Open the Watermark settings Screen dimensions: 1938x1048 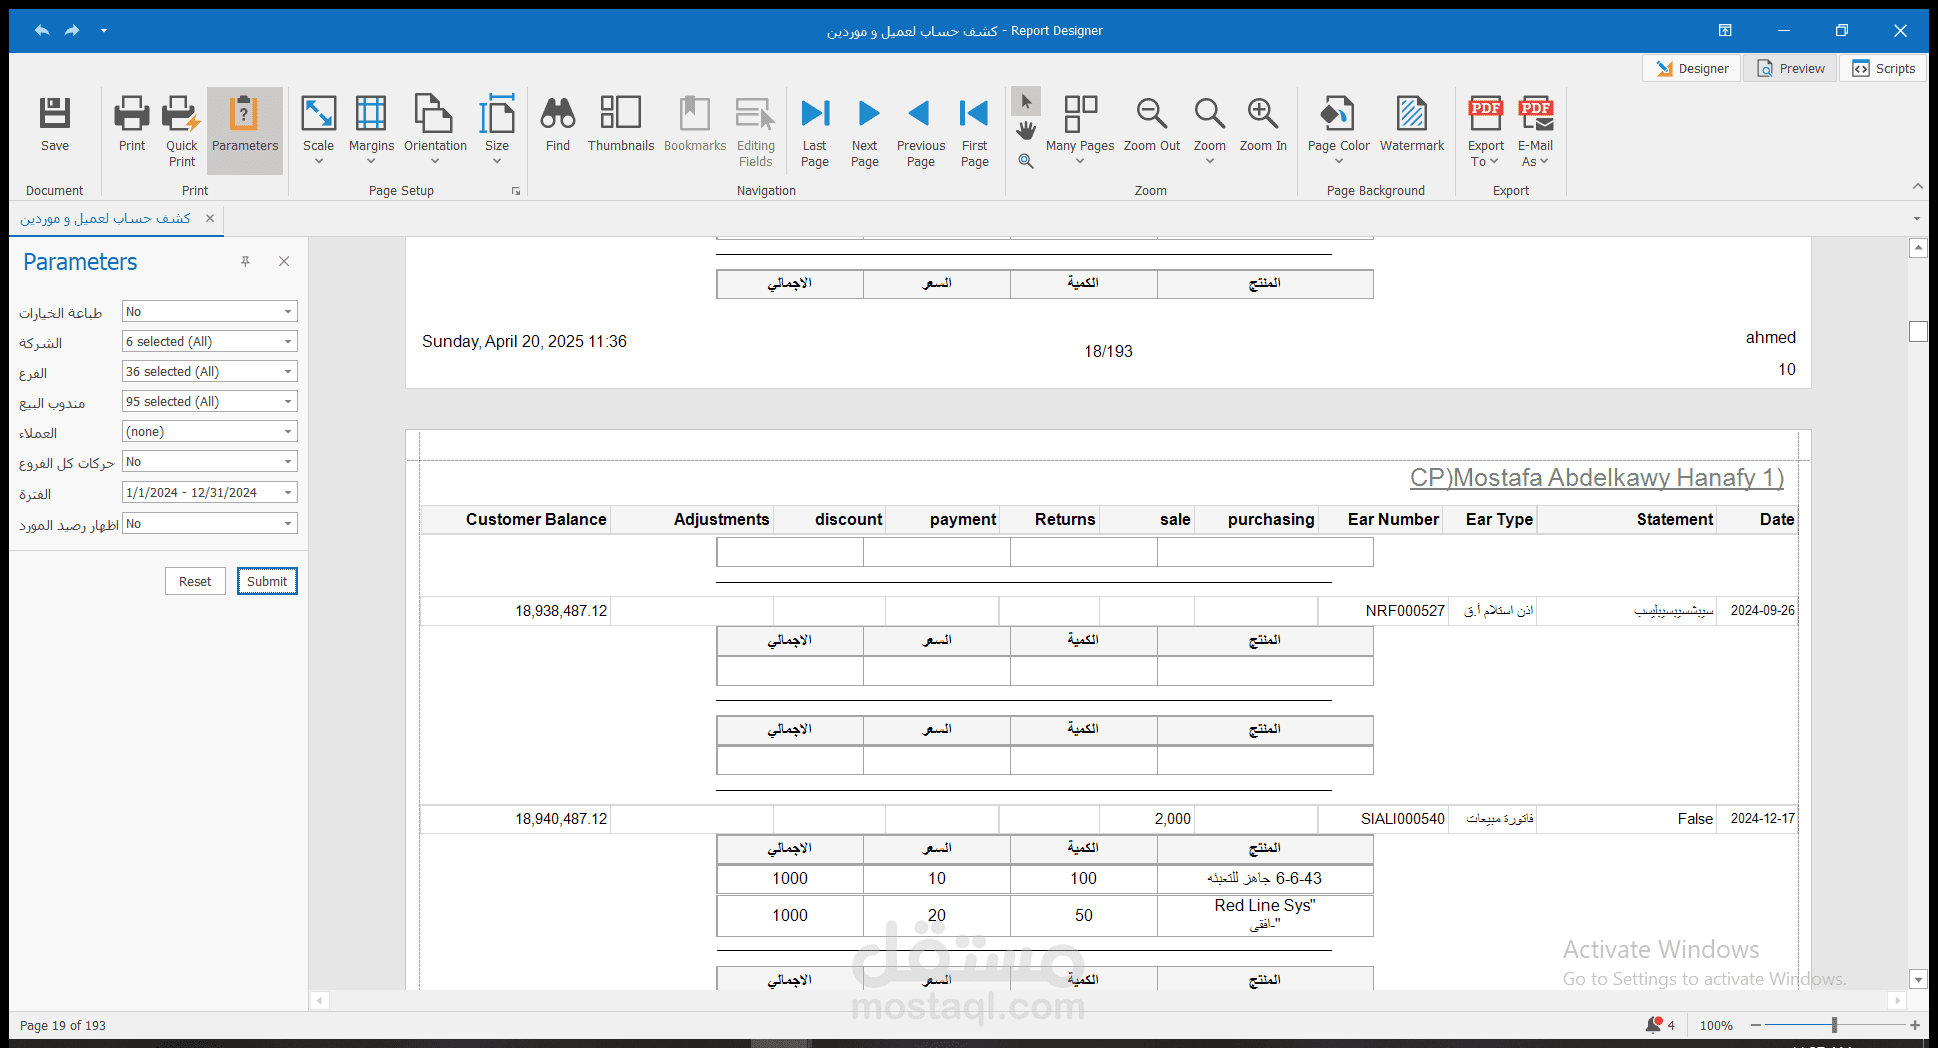point(1412,125)
